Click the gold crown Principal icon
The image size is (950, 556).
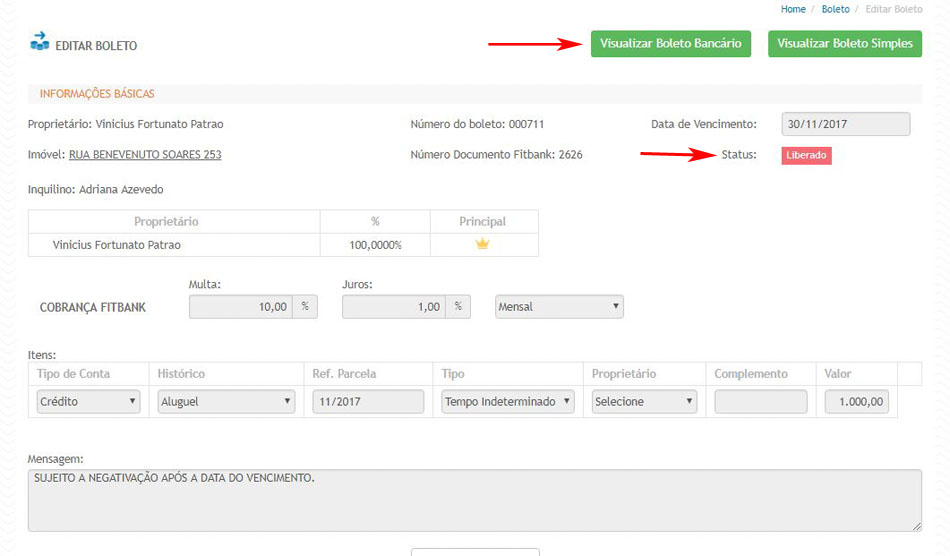coord(482,244)
